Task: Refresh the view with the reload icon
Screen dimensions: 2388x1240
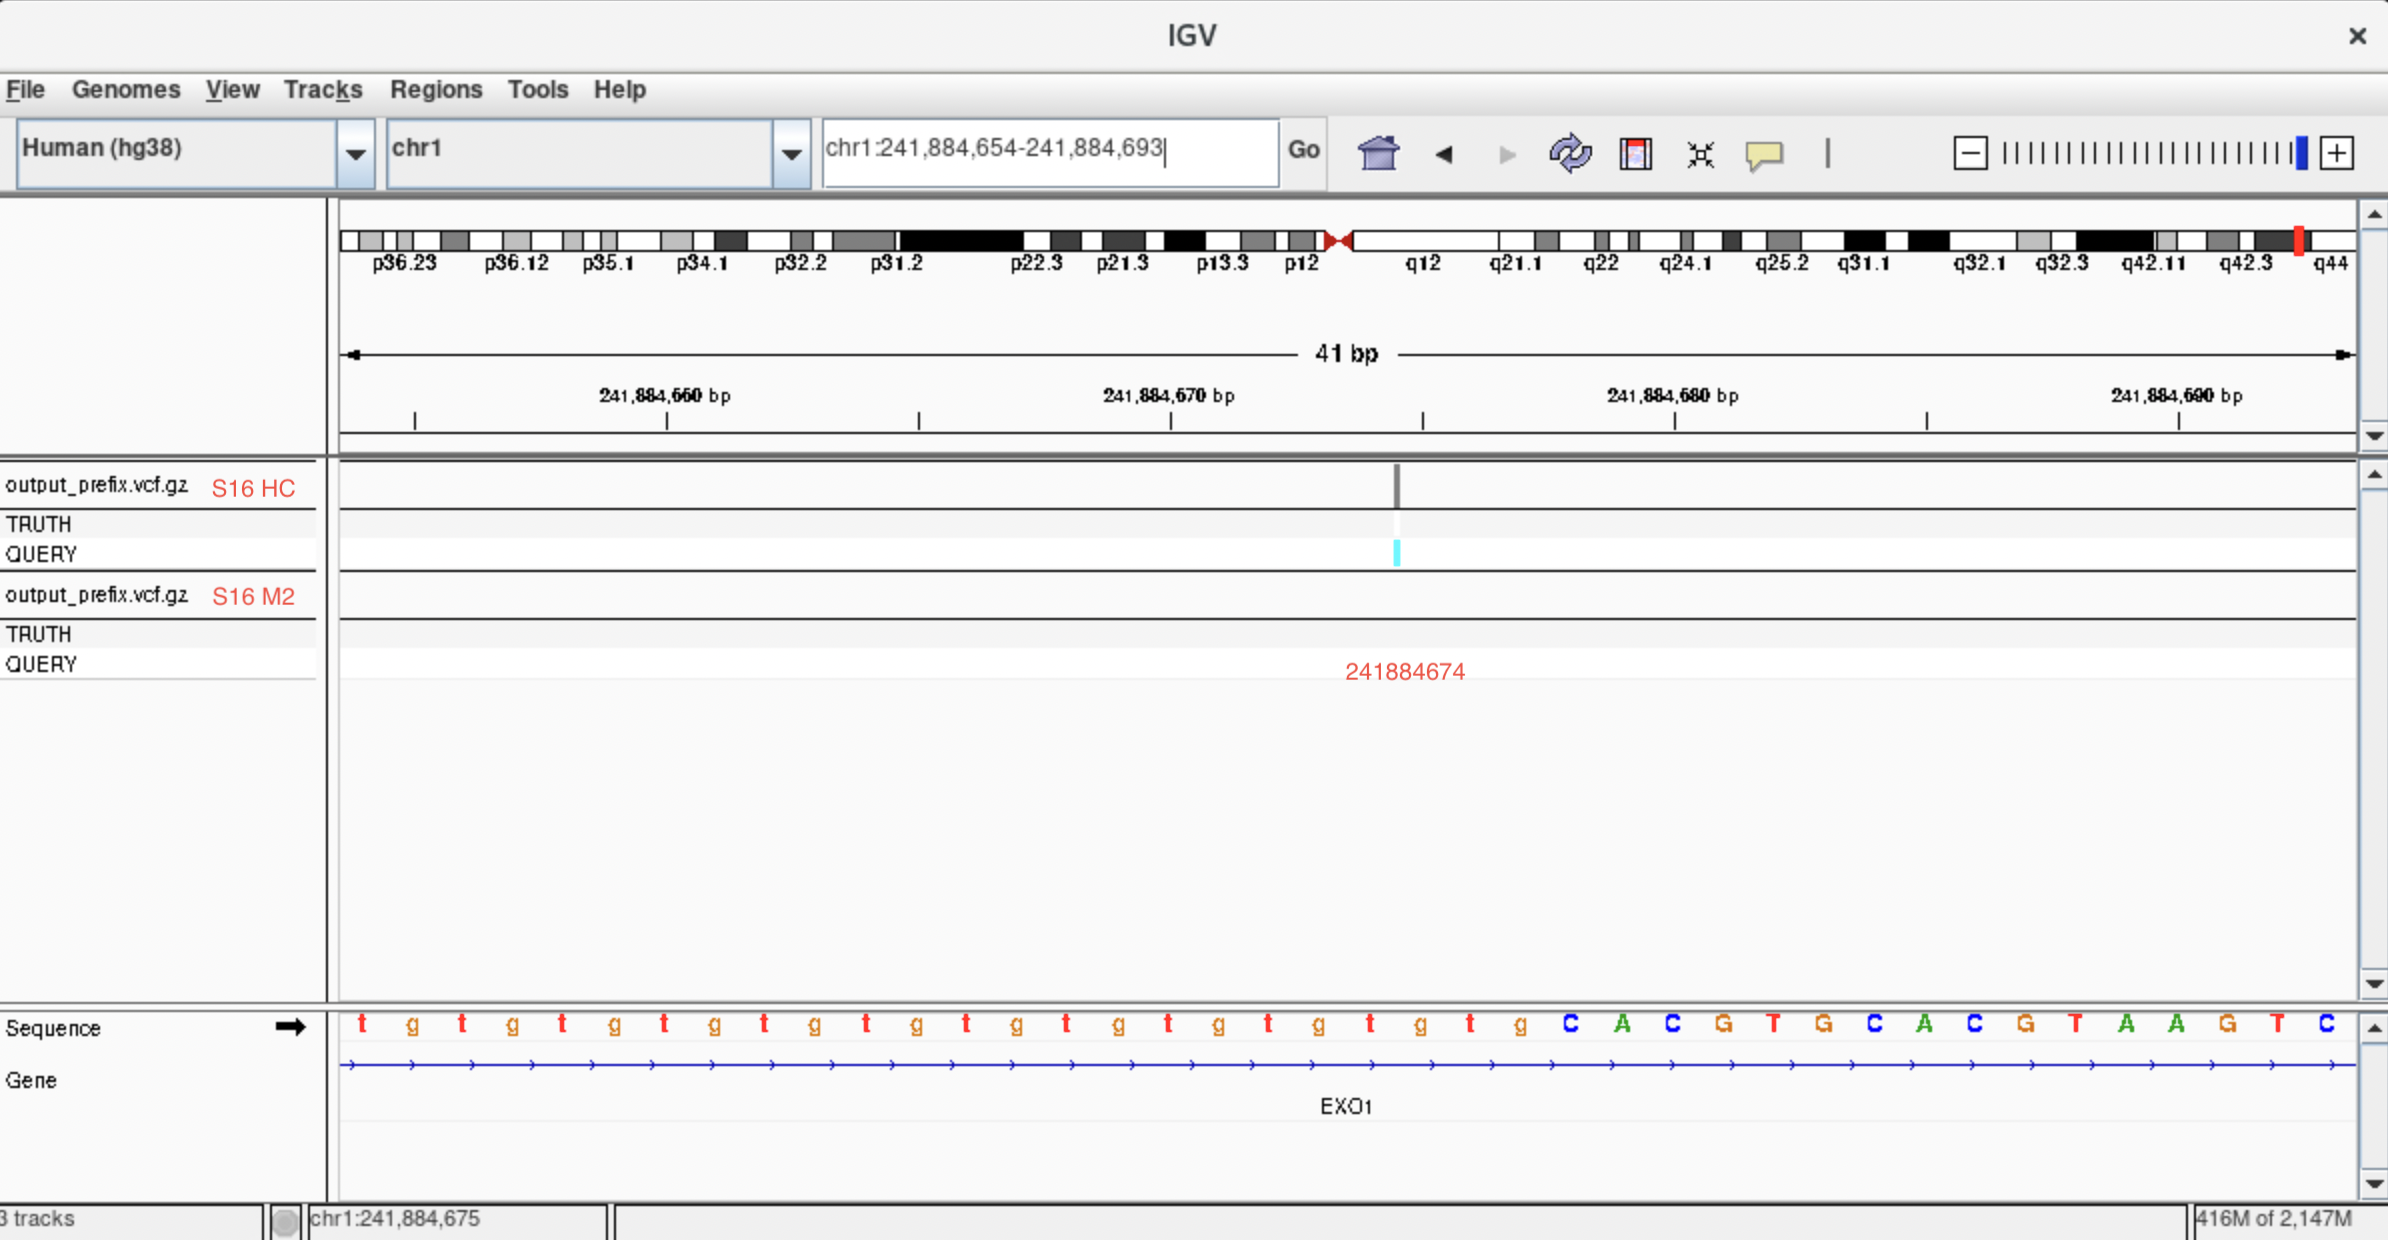Action: click(1570, 154)
